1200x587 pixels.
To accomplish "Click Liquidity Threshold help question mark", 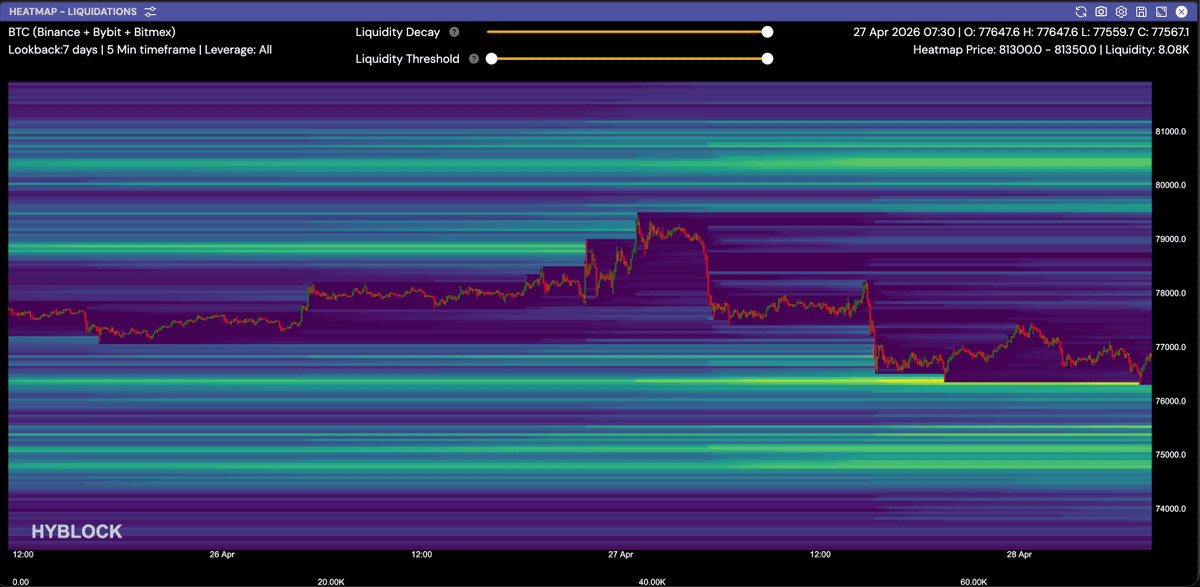I will pyautogui.click(x=473, y=59).
